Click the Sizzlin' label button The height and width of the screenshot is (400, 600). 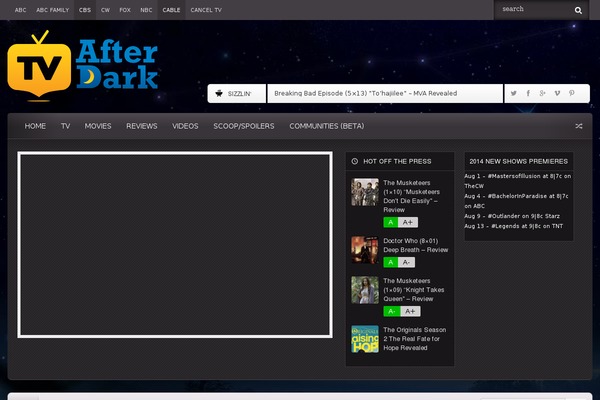click(236, 93)
